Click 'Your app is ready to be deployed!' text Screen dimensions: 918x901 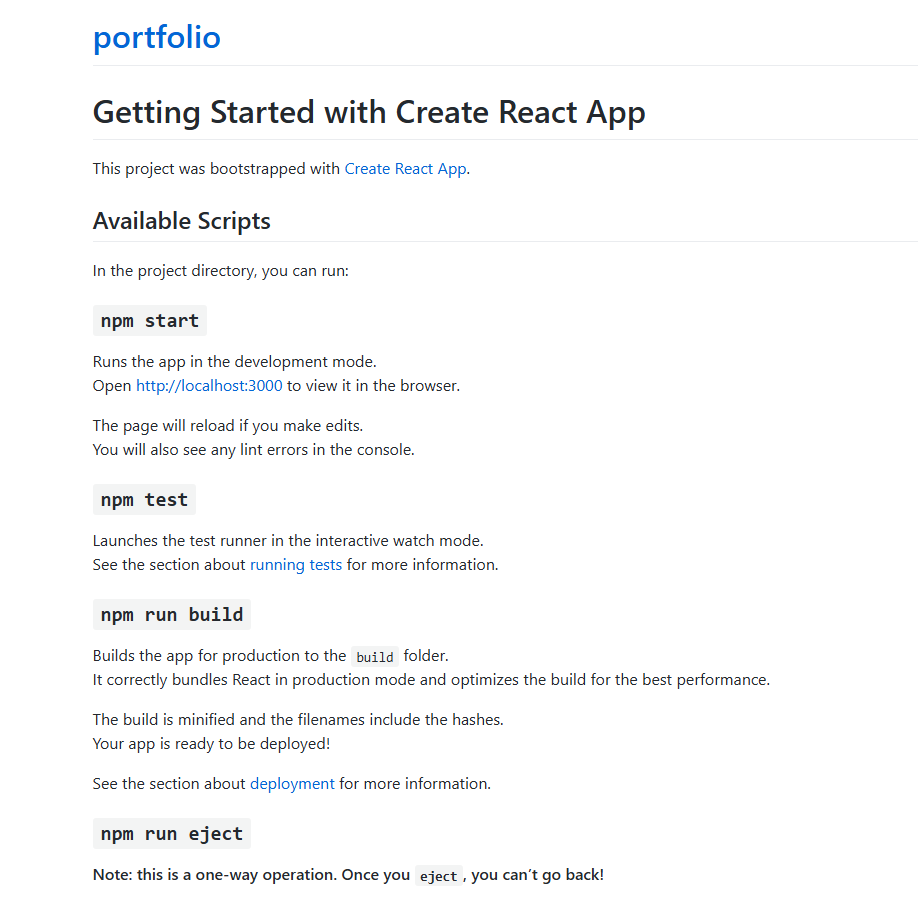[211, 744]
